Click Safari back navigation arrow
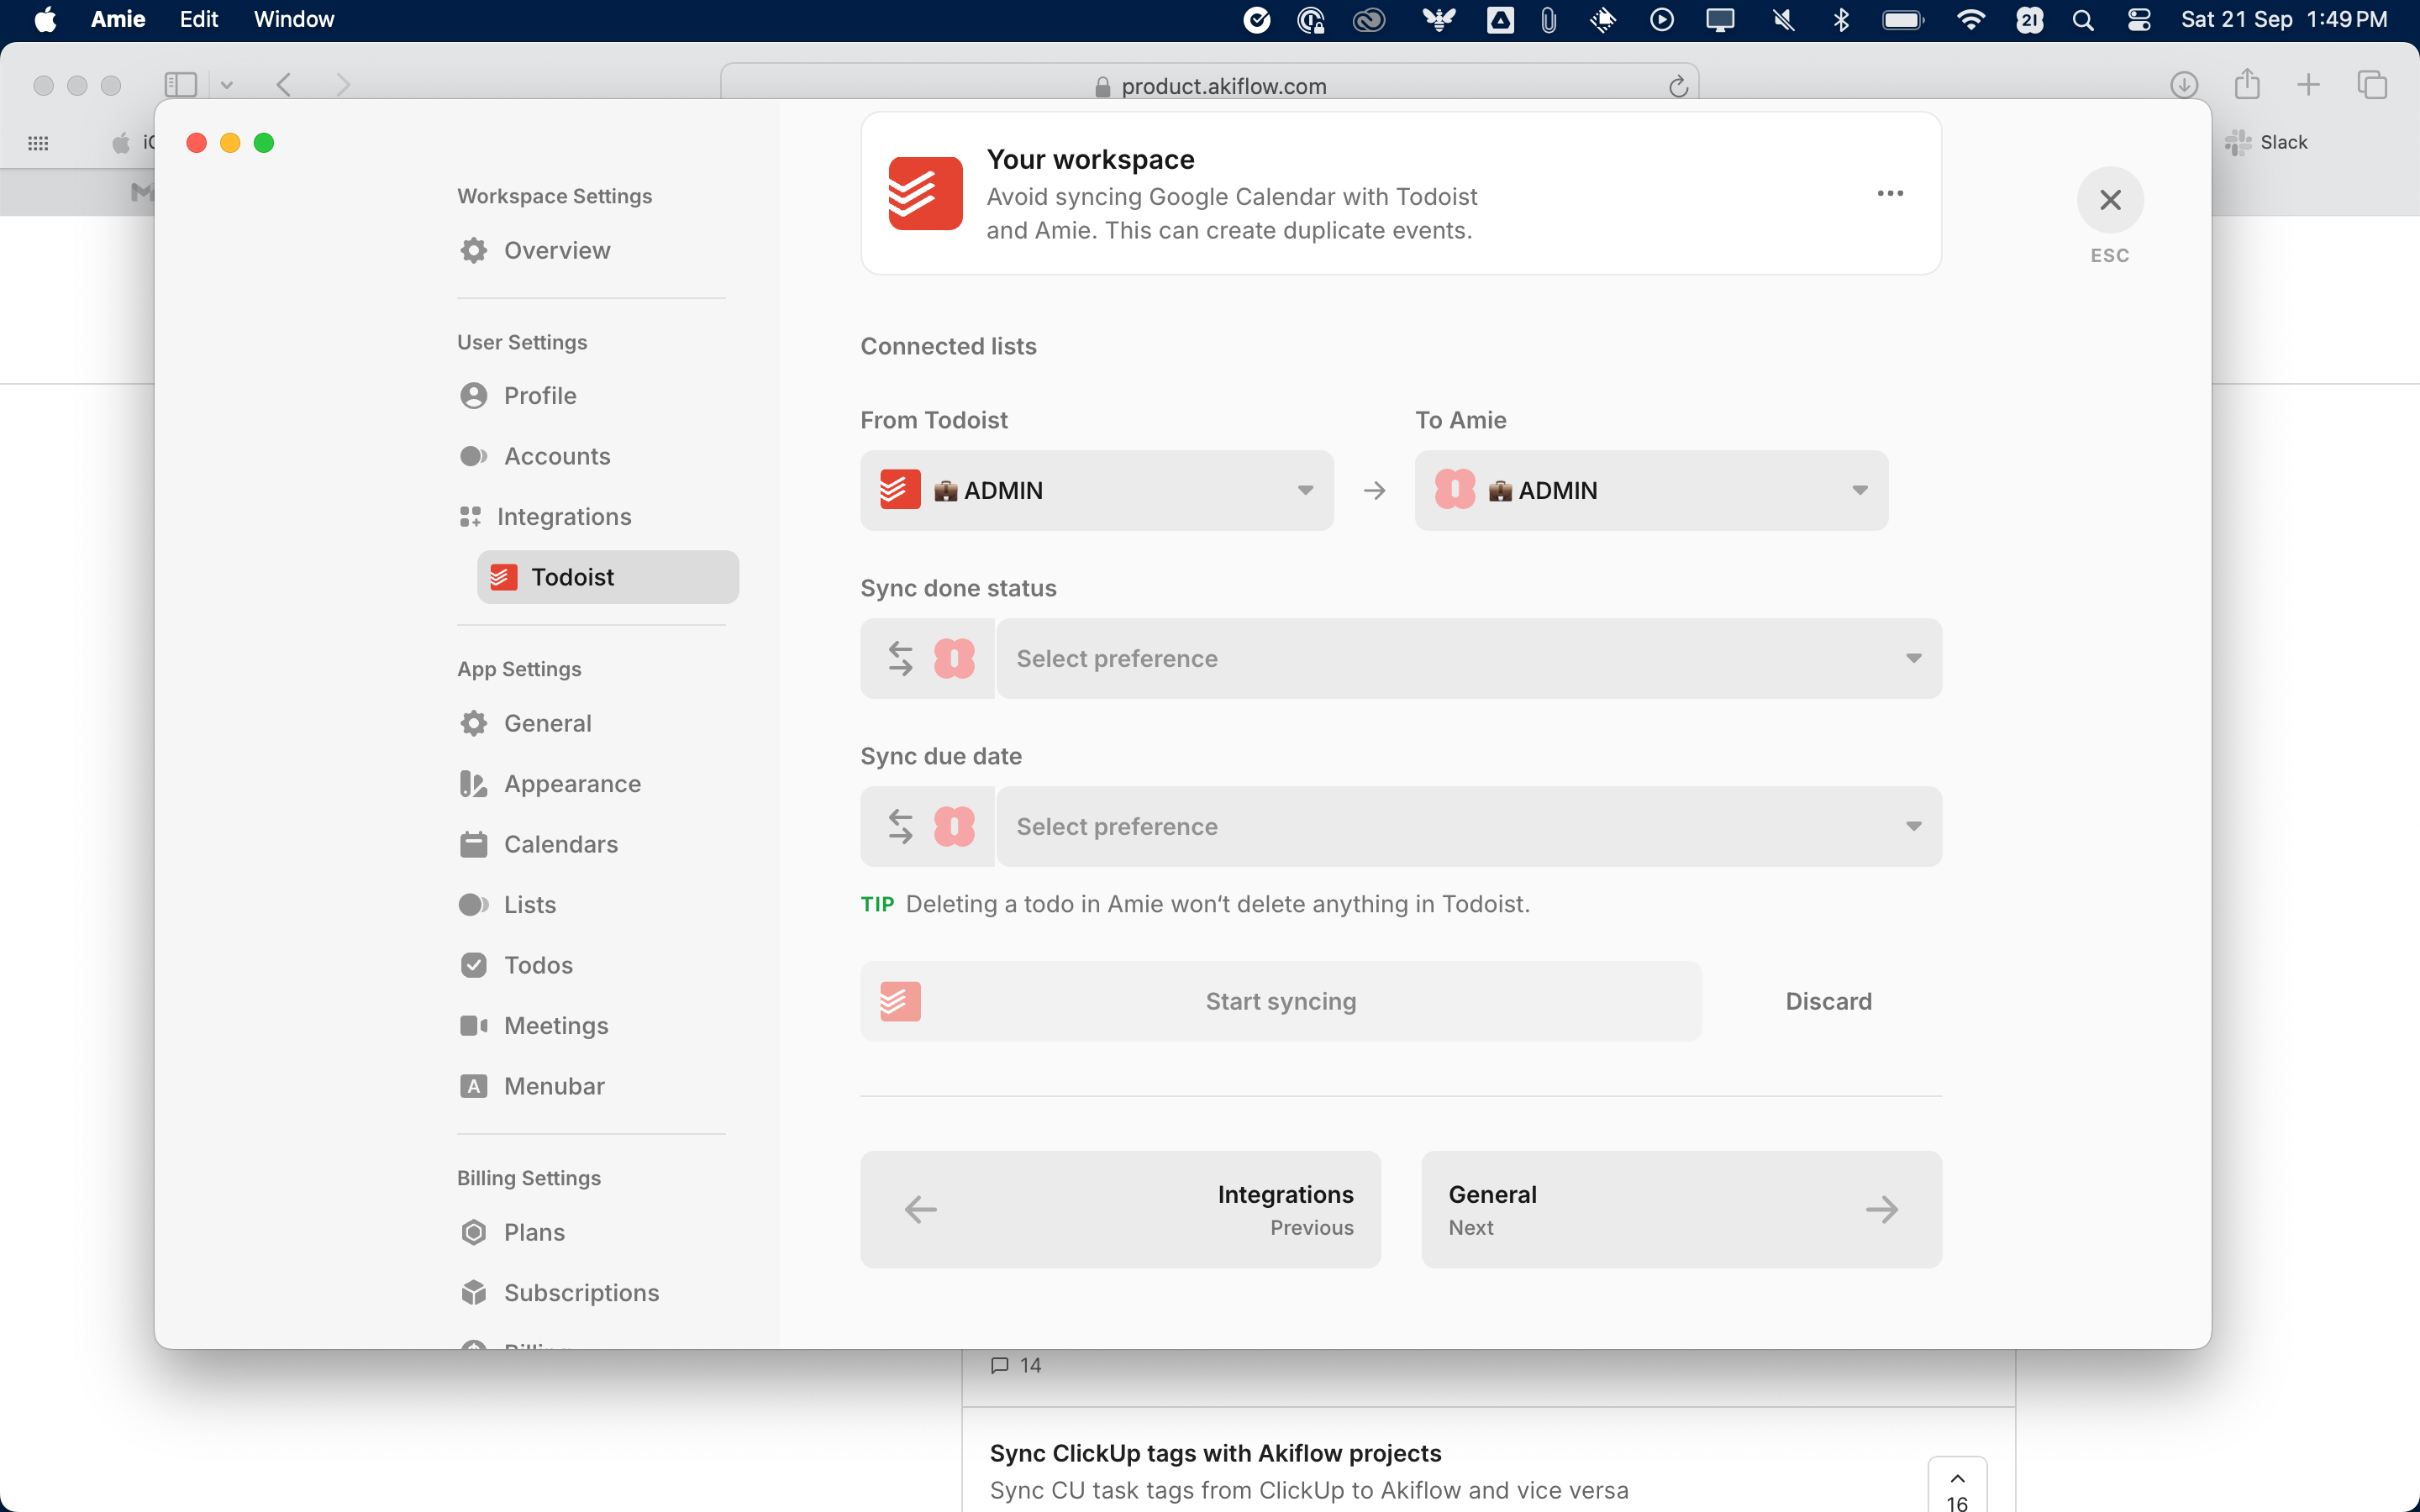2420x1512 pixels. coord(284,85)
